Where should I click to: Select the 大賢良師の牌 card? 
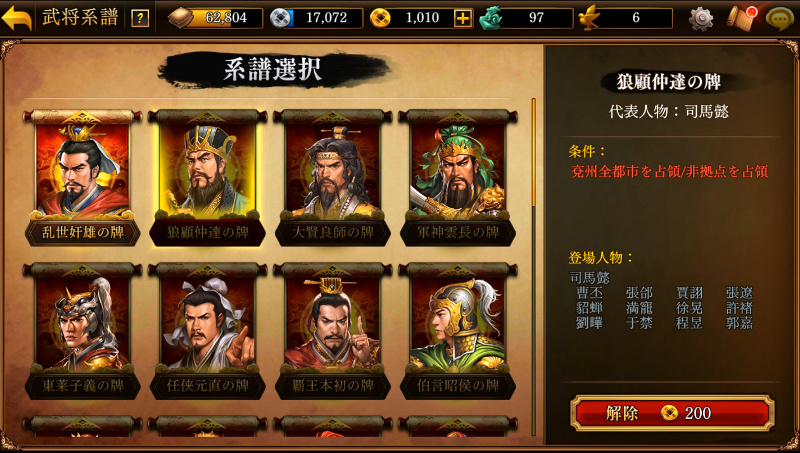(x=333, y=178)
